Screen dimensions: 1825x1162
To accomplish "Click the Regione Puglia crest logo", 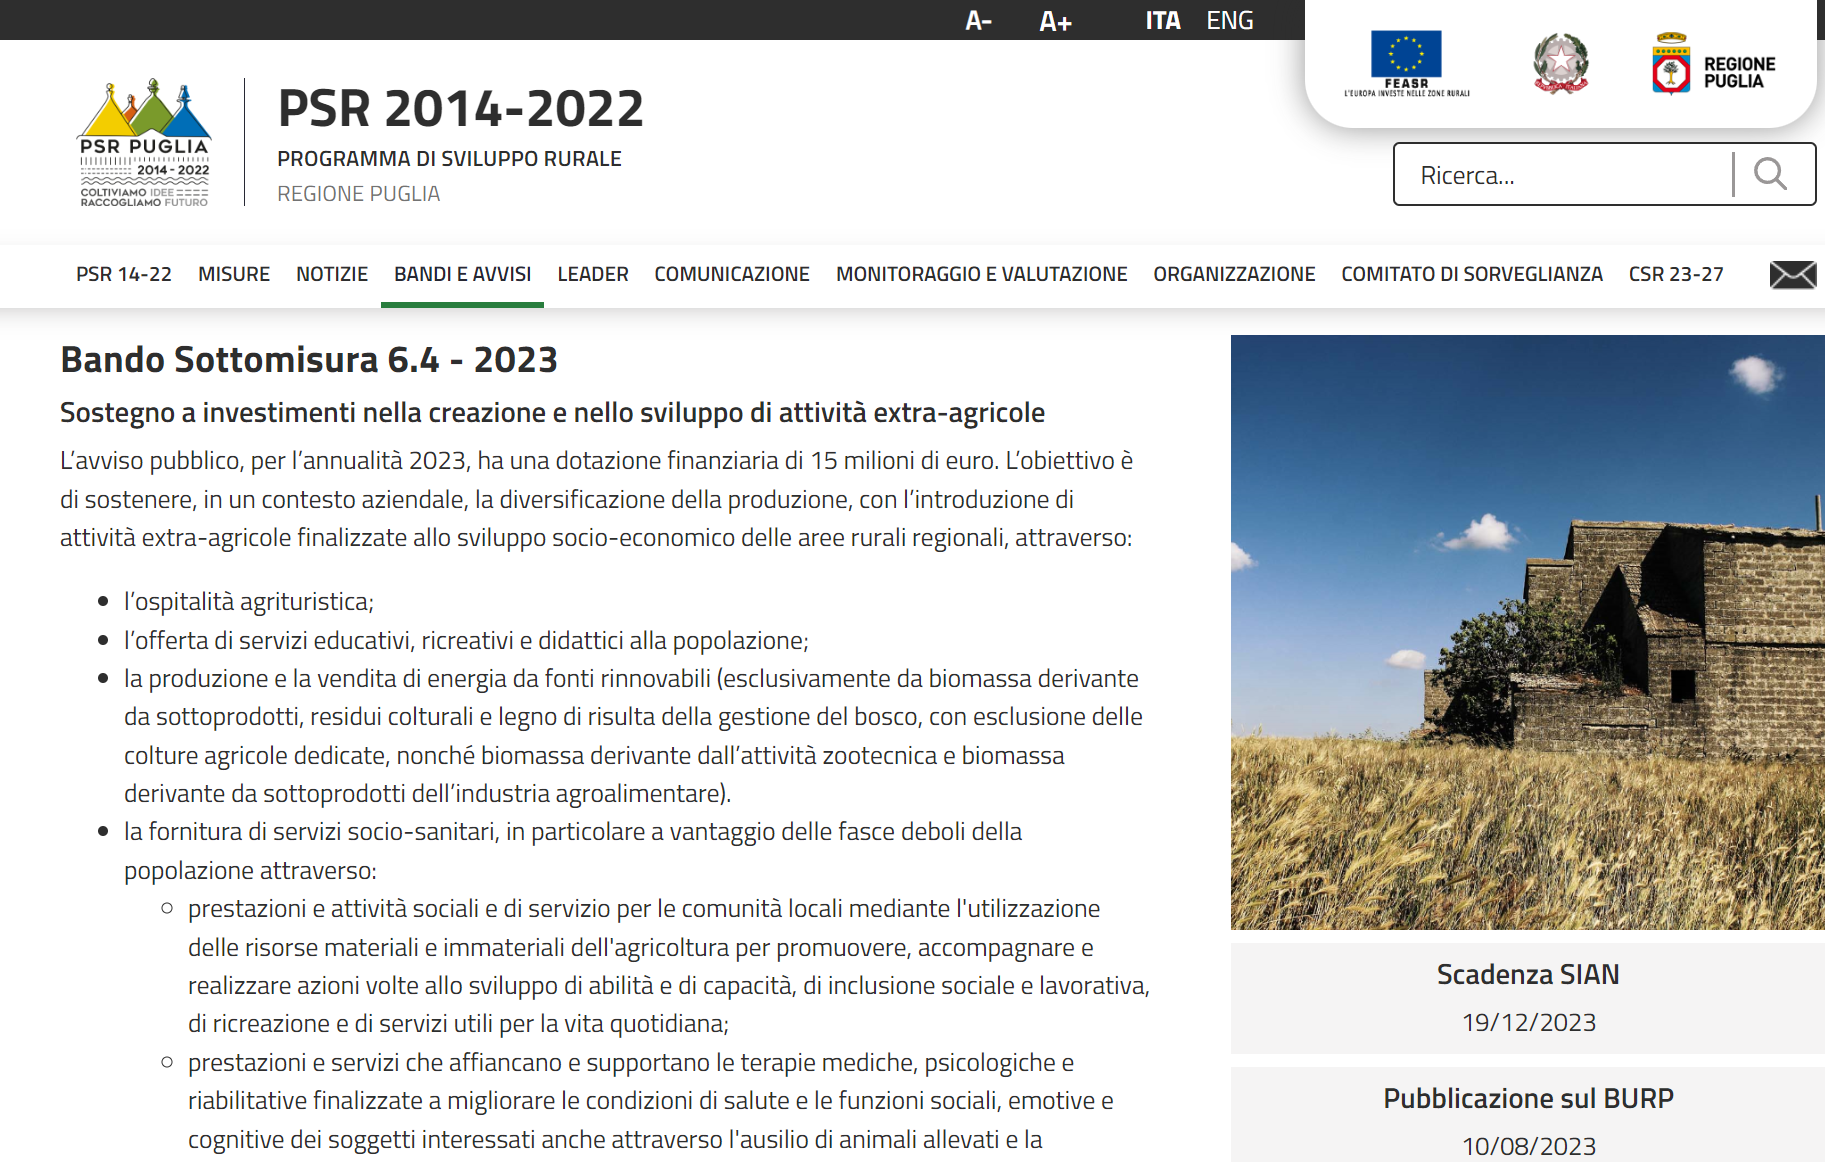I will tap(1713, 64).
